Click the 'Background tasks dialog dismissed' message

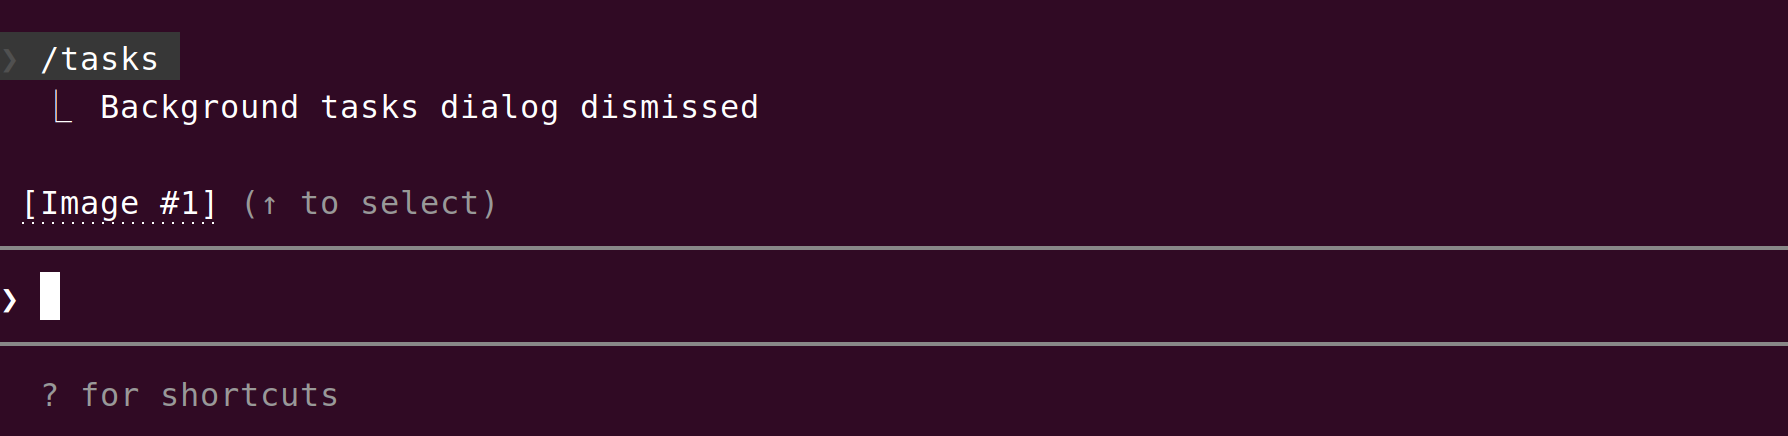[x=429, y=107]
